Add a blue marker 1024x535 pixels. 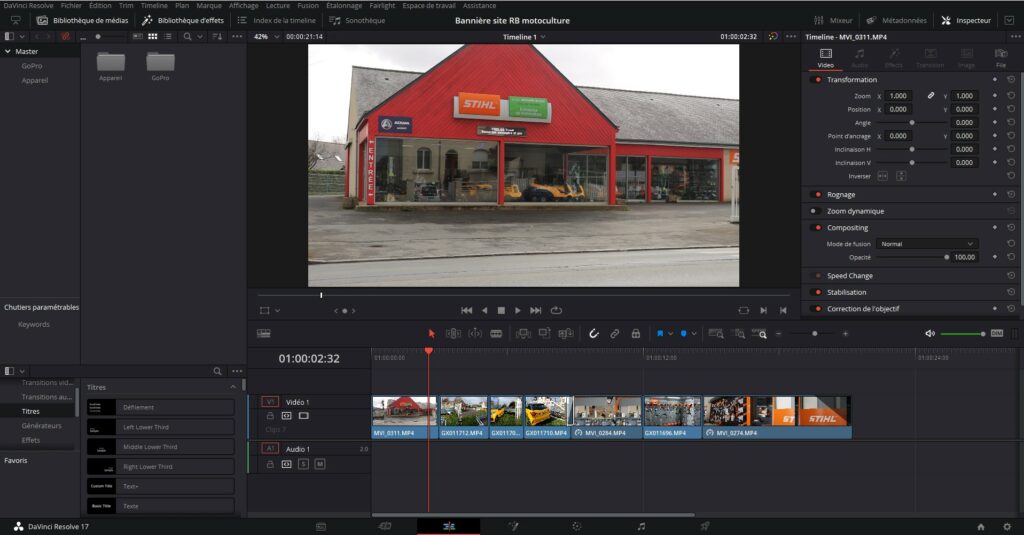pos(683,334)
